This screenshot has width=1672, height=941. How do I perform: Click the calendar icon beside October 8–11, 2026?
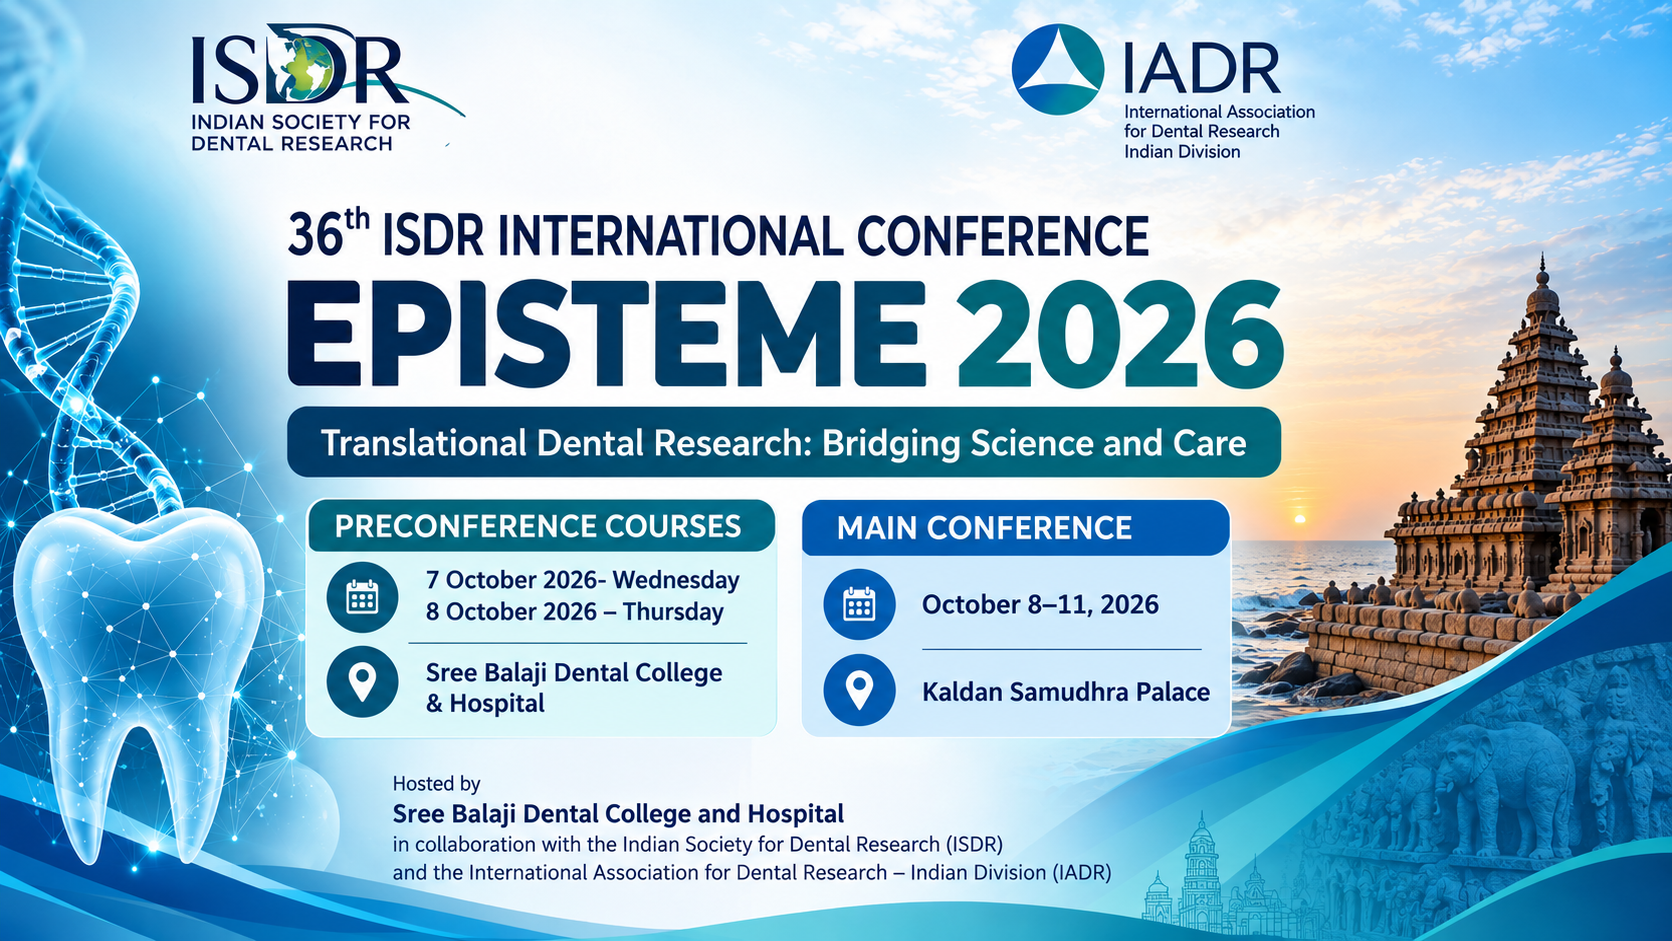click(x=859, y=604)
